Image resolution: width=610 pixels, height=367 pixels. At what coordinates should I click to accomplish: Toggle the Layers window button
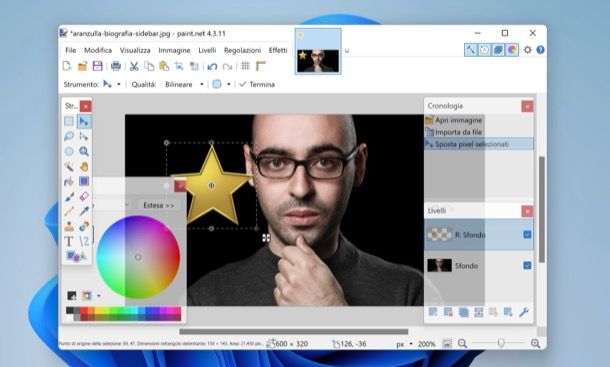click(x=498, y=50)
